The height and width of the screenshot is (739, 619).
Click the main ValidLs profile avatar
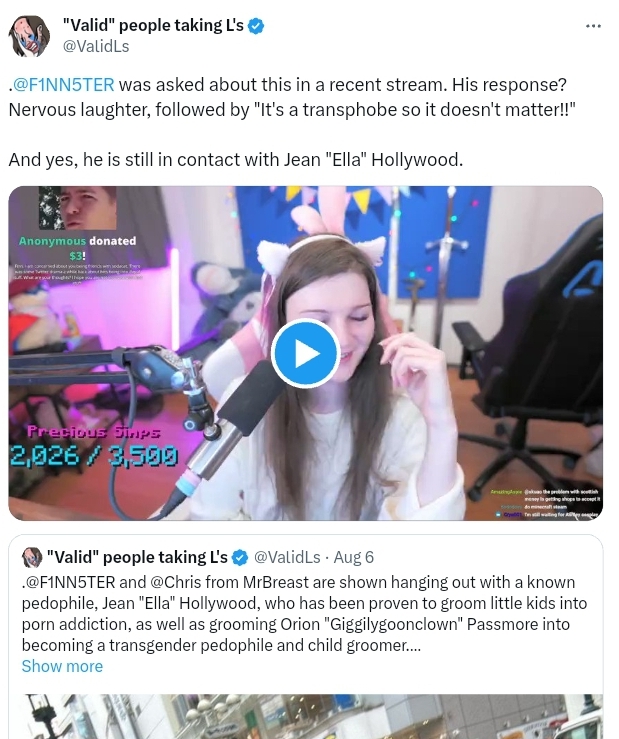pyautogui.click(x=29, y=36)
